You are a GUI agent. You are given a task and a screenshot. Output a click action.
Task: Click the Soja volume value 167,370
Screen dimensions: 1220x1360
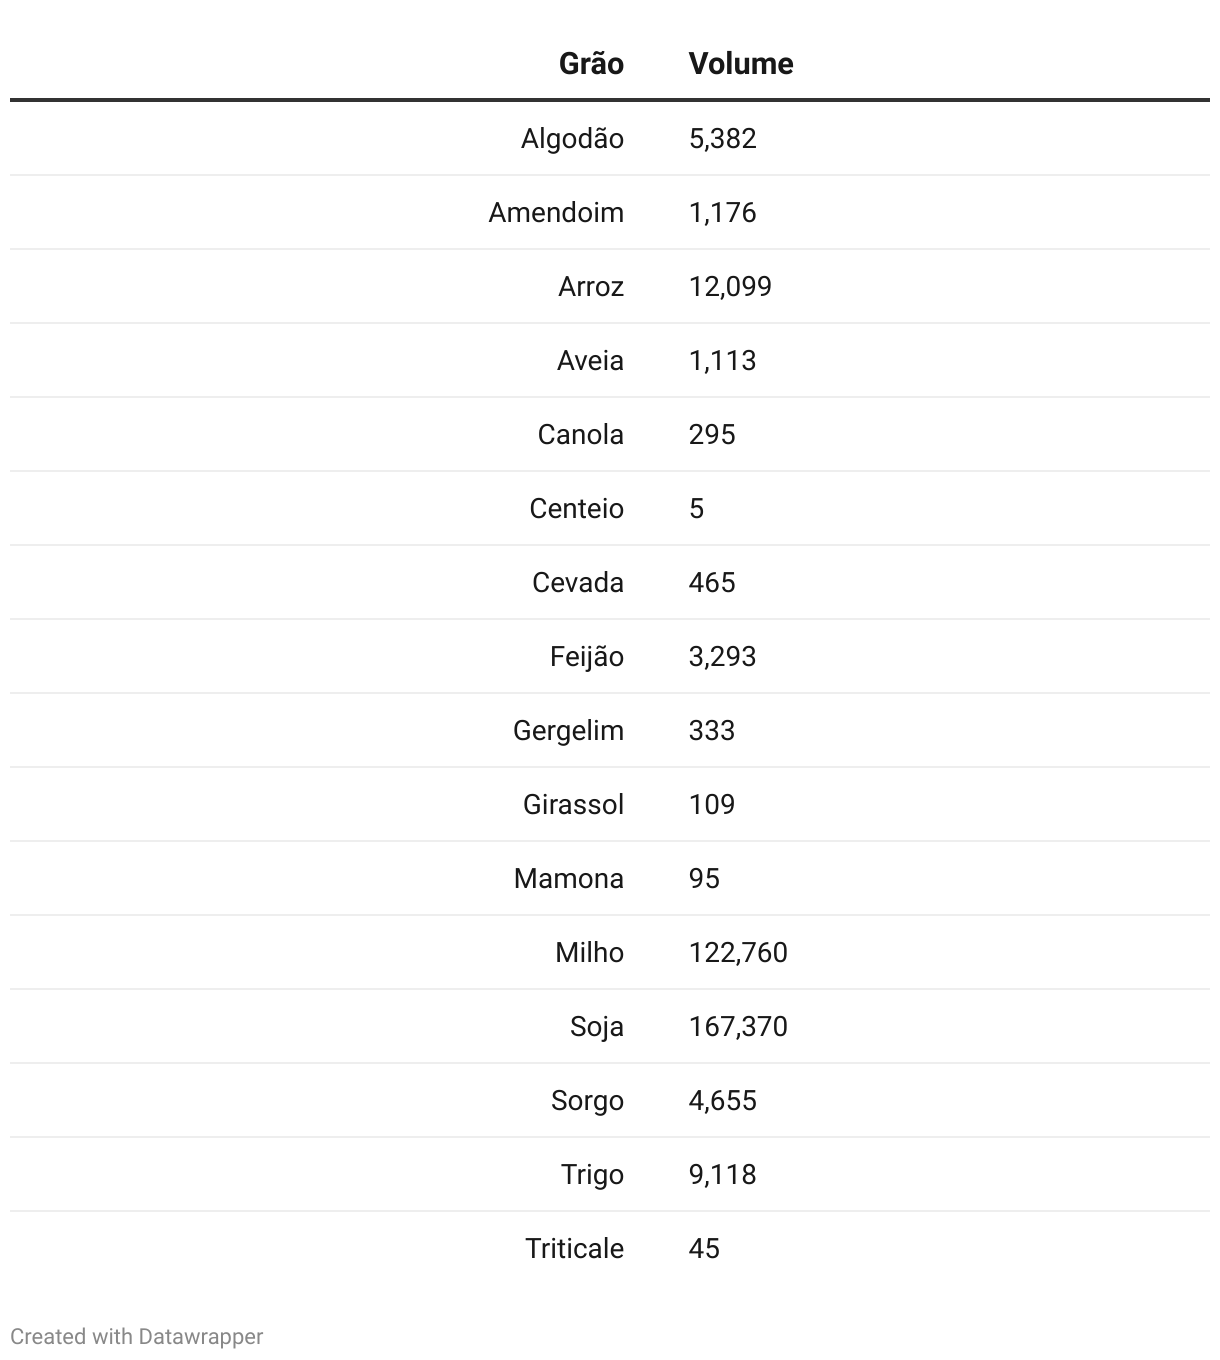pyautogui.click(x=738, y=1027)
